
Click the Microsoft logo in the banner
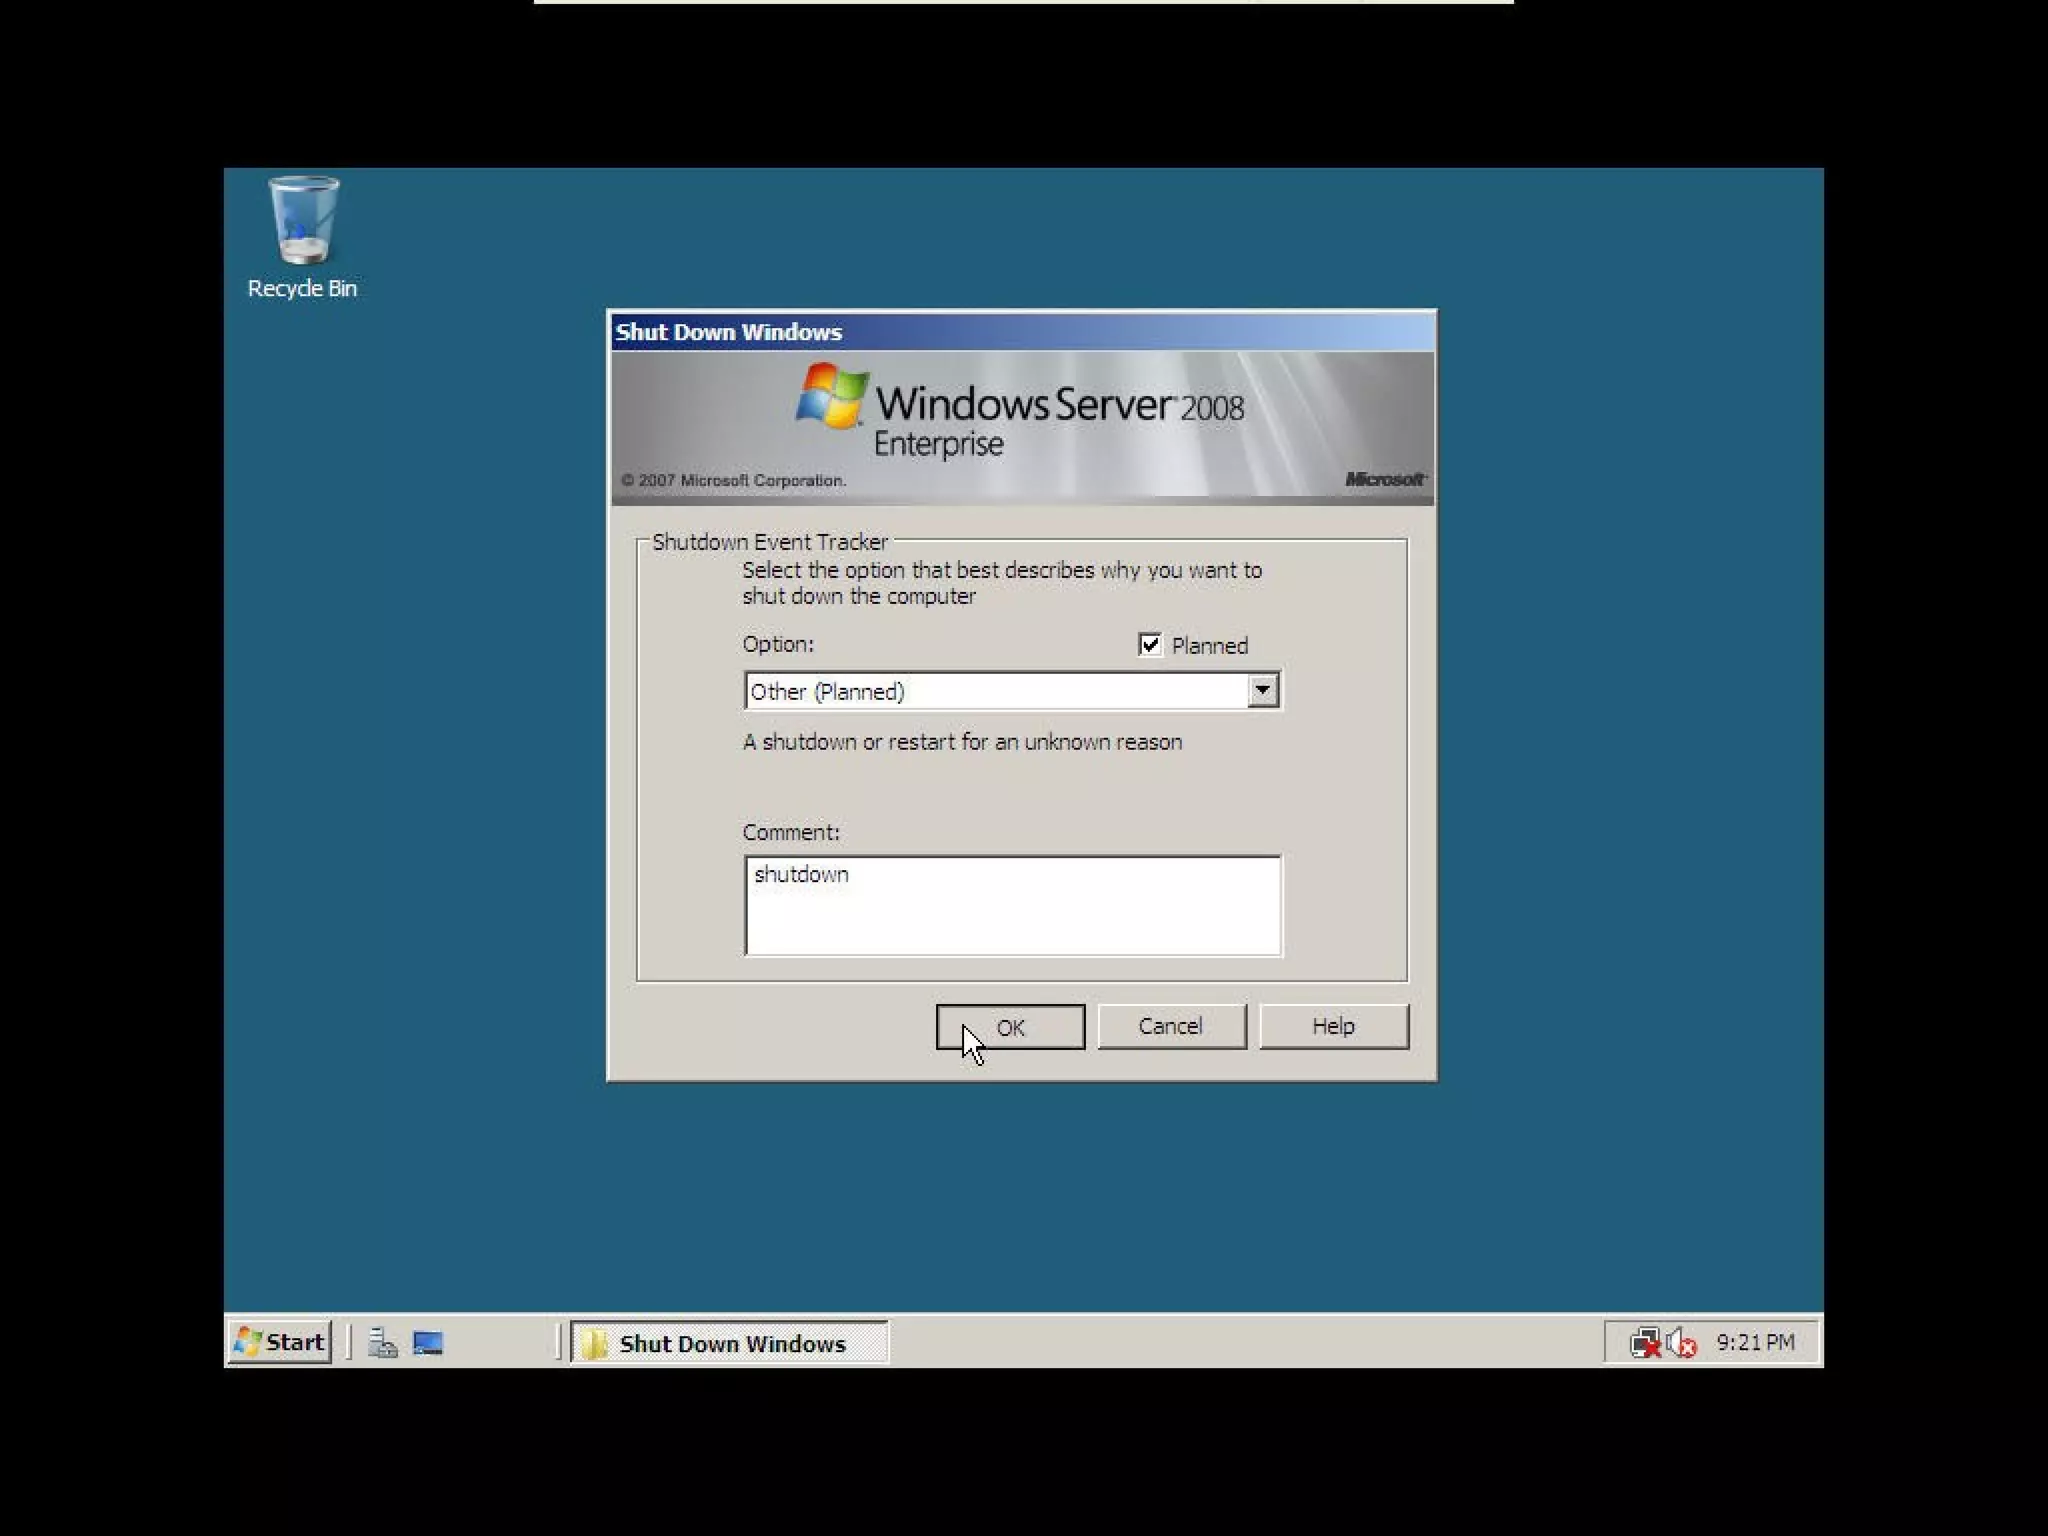[x=1384, y=479]
